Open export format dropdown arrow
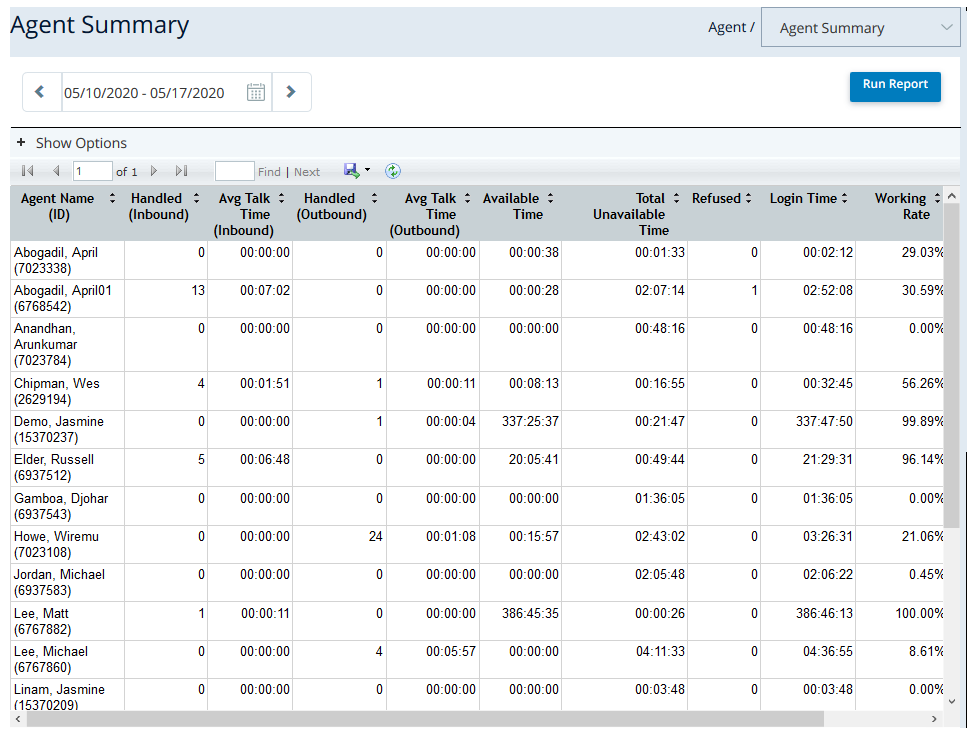This screenshot has width=977, height=733. click(x=367, y=170)
